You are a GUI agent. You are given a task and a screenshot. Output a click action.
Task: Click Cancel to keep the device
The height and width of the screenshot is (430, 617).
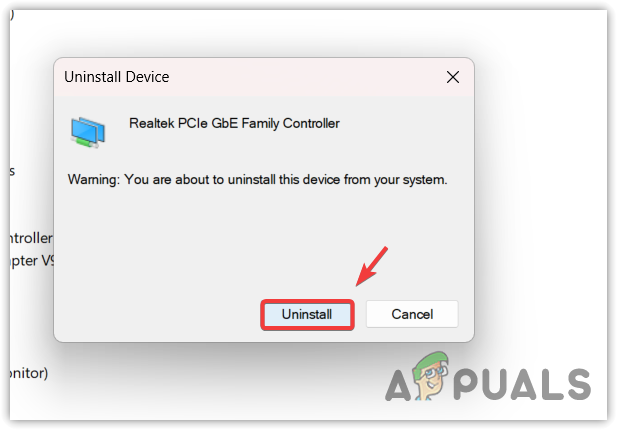412,314
